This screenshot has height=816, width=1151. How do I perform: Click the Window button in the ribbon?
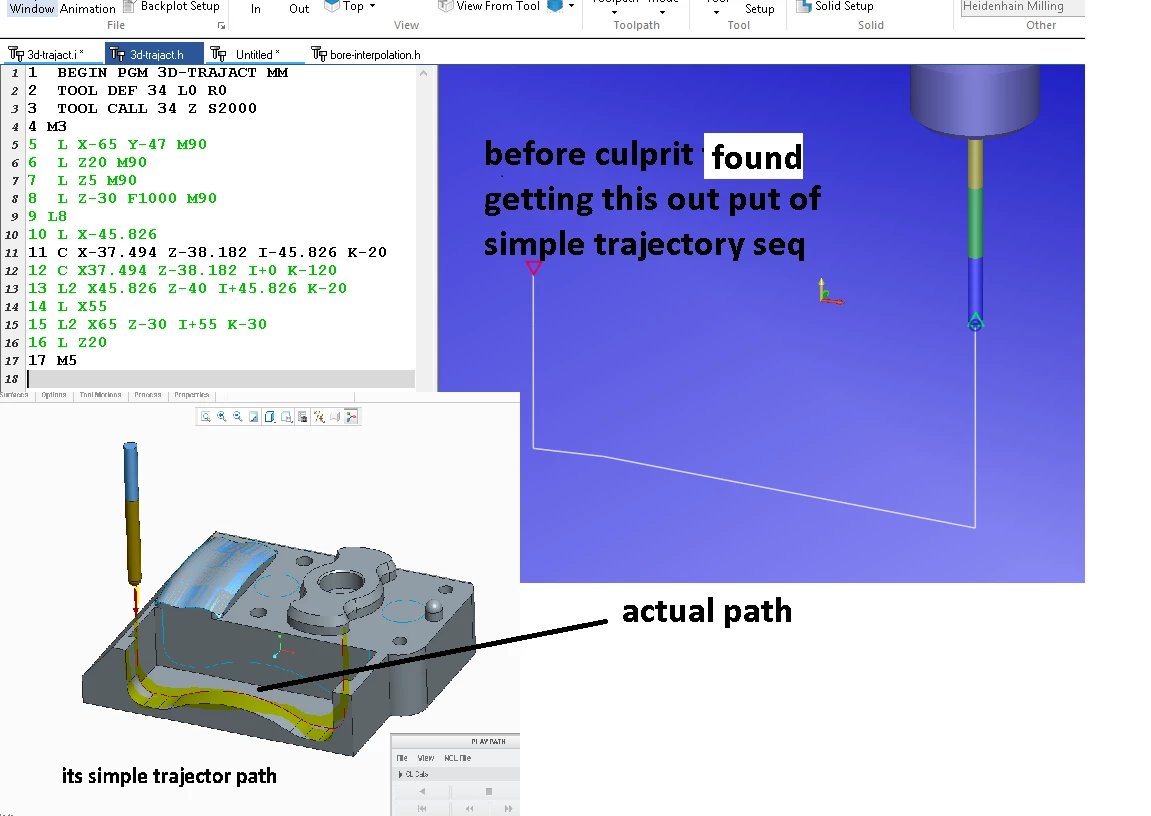pos(32,8)
